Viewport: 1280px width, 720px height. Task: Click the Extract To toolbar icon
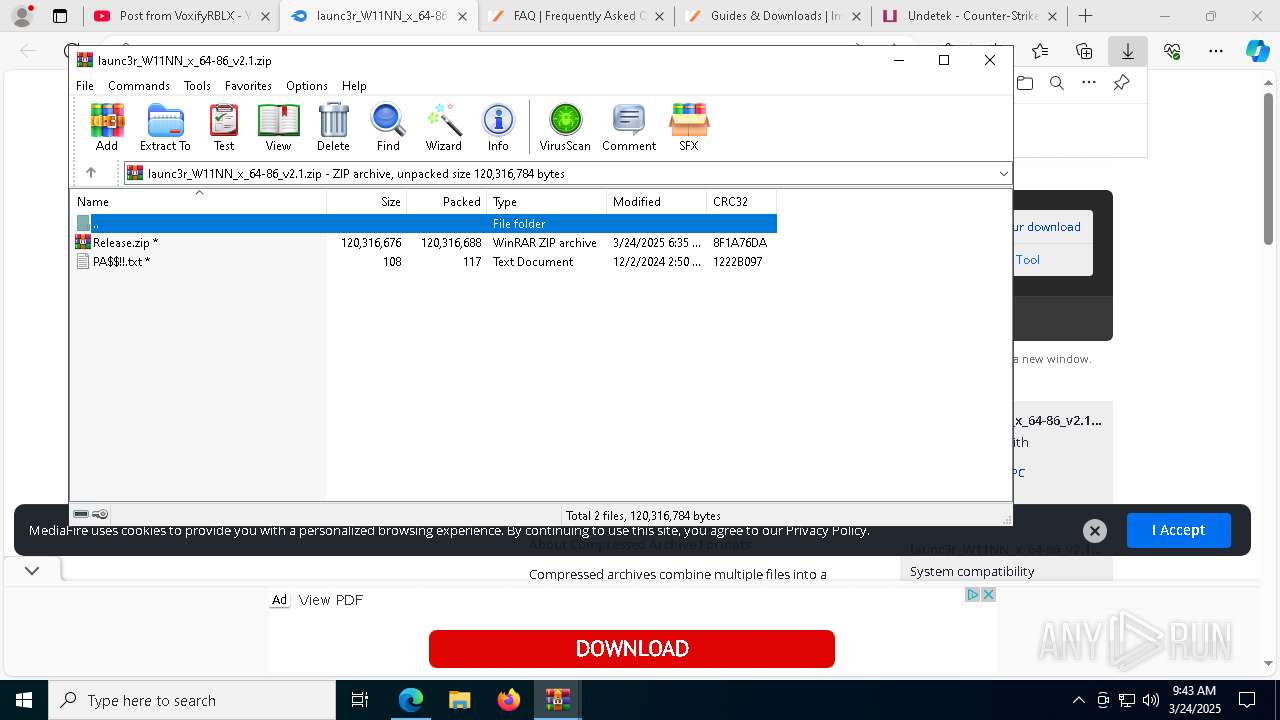click(x=165, y=127)
